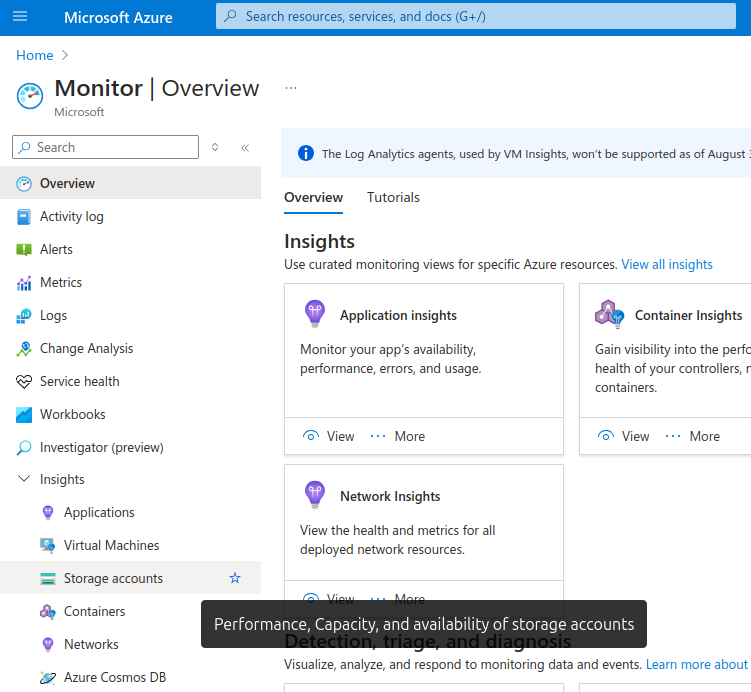This screenshot has height=692, width=751.
Task: Favorite Storage accounts with the star
Action: [235, 578]
